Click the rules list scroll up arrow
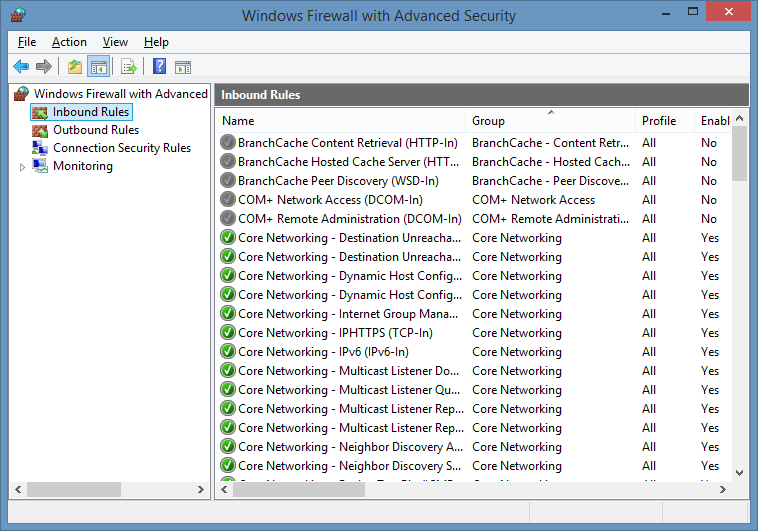 pyautogui.click(x=739, y=118)
